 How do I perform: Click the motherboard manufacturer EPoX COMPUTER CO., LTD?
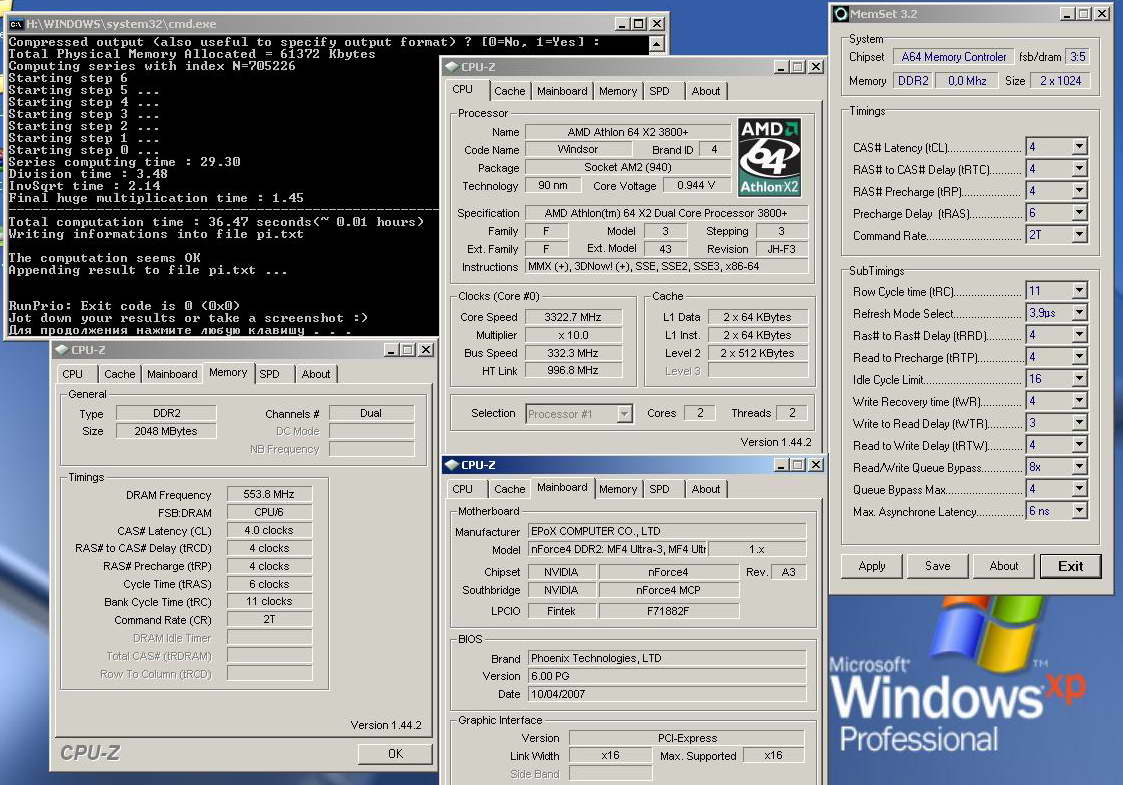(x=667, y=531)
